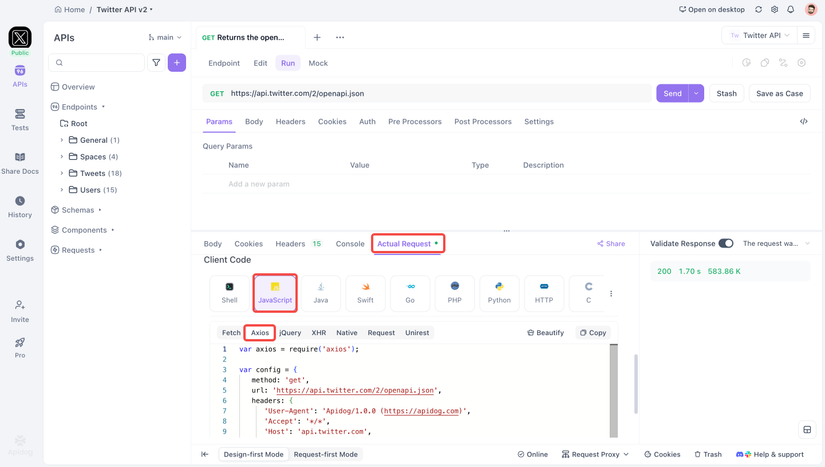This screenshot has width=825, height=467.
Task: Expand the Users folder
Action: tap(62, 190)
